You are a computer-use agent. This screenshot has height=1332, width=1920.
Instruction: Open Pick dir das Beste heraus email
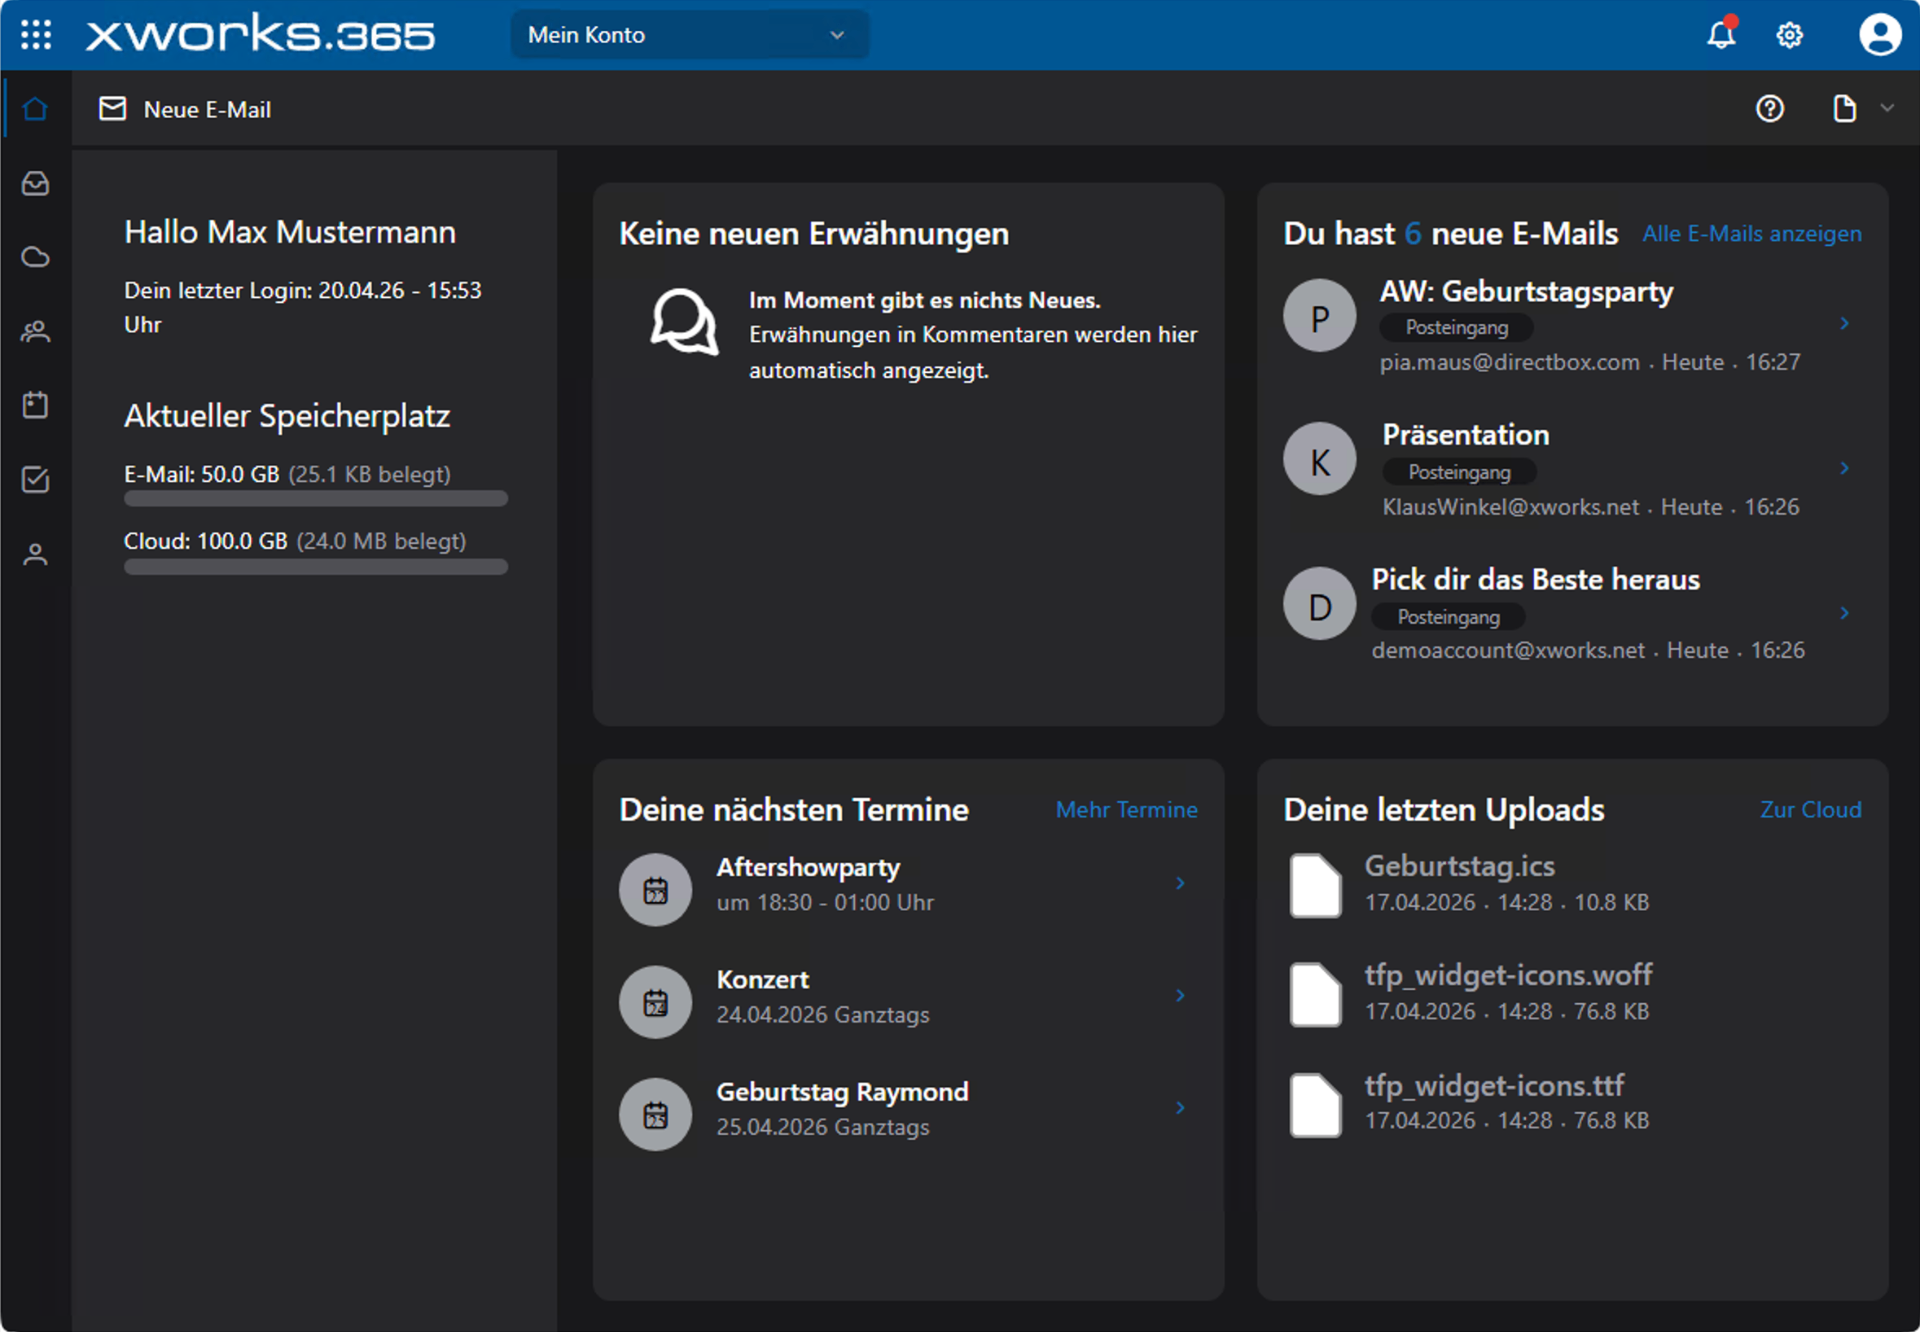(1536, 580)
